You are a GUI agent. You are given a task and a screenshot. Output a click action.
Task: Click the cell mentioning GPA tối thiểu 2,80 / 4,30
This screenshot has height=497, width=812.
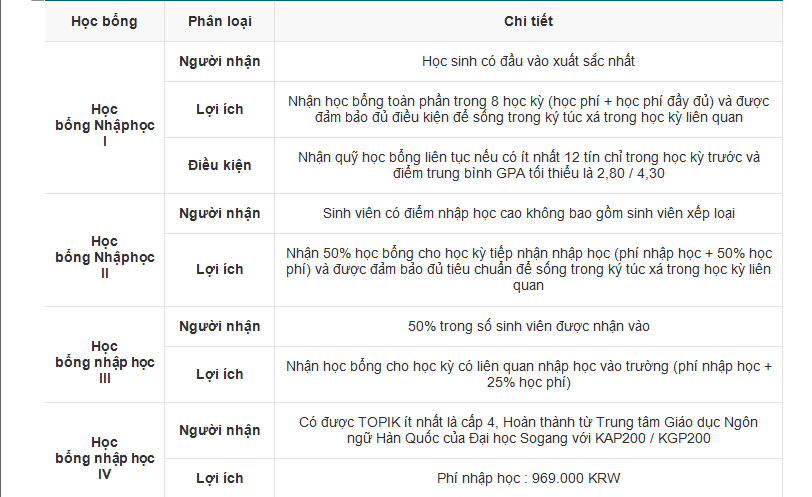click(528, 165)
